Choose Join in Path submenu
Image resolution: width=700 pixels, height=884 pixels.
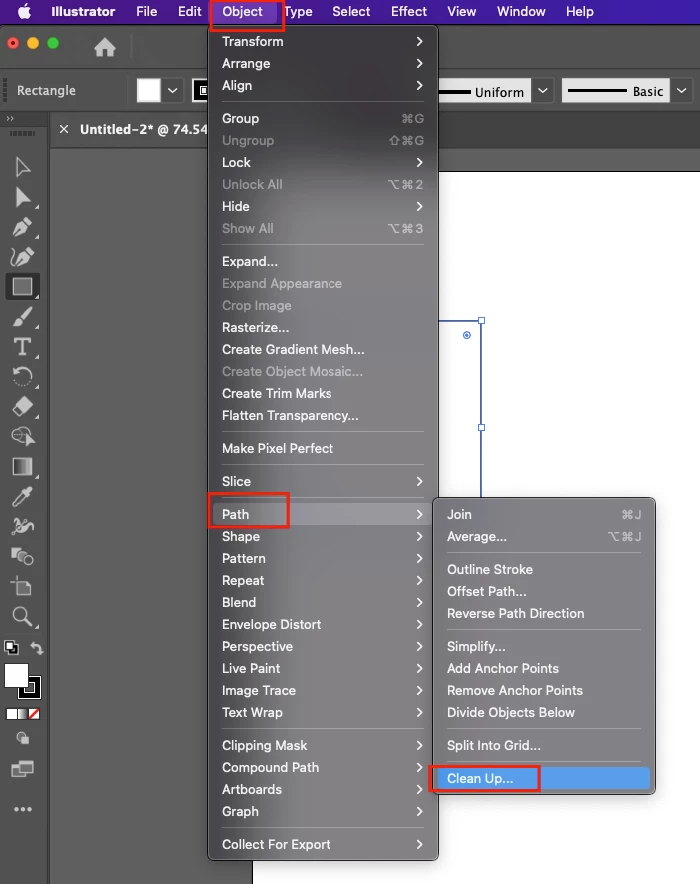(x=543, y=514)
